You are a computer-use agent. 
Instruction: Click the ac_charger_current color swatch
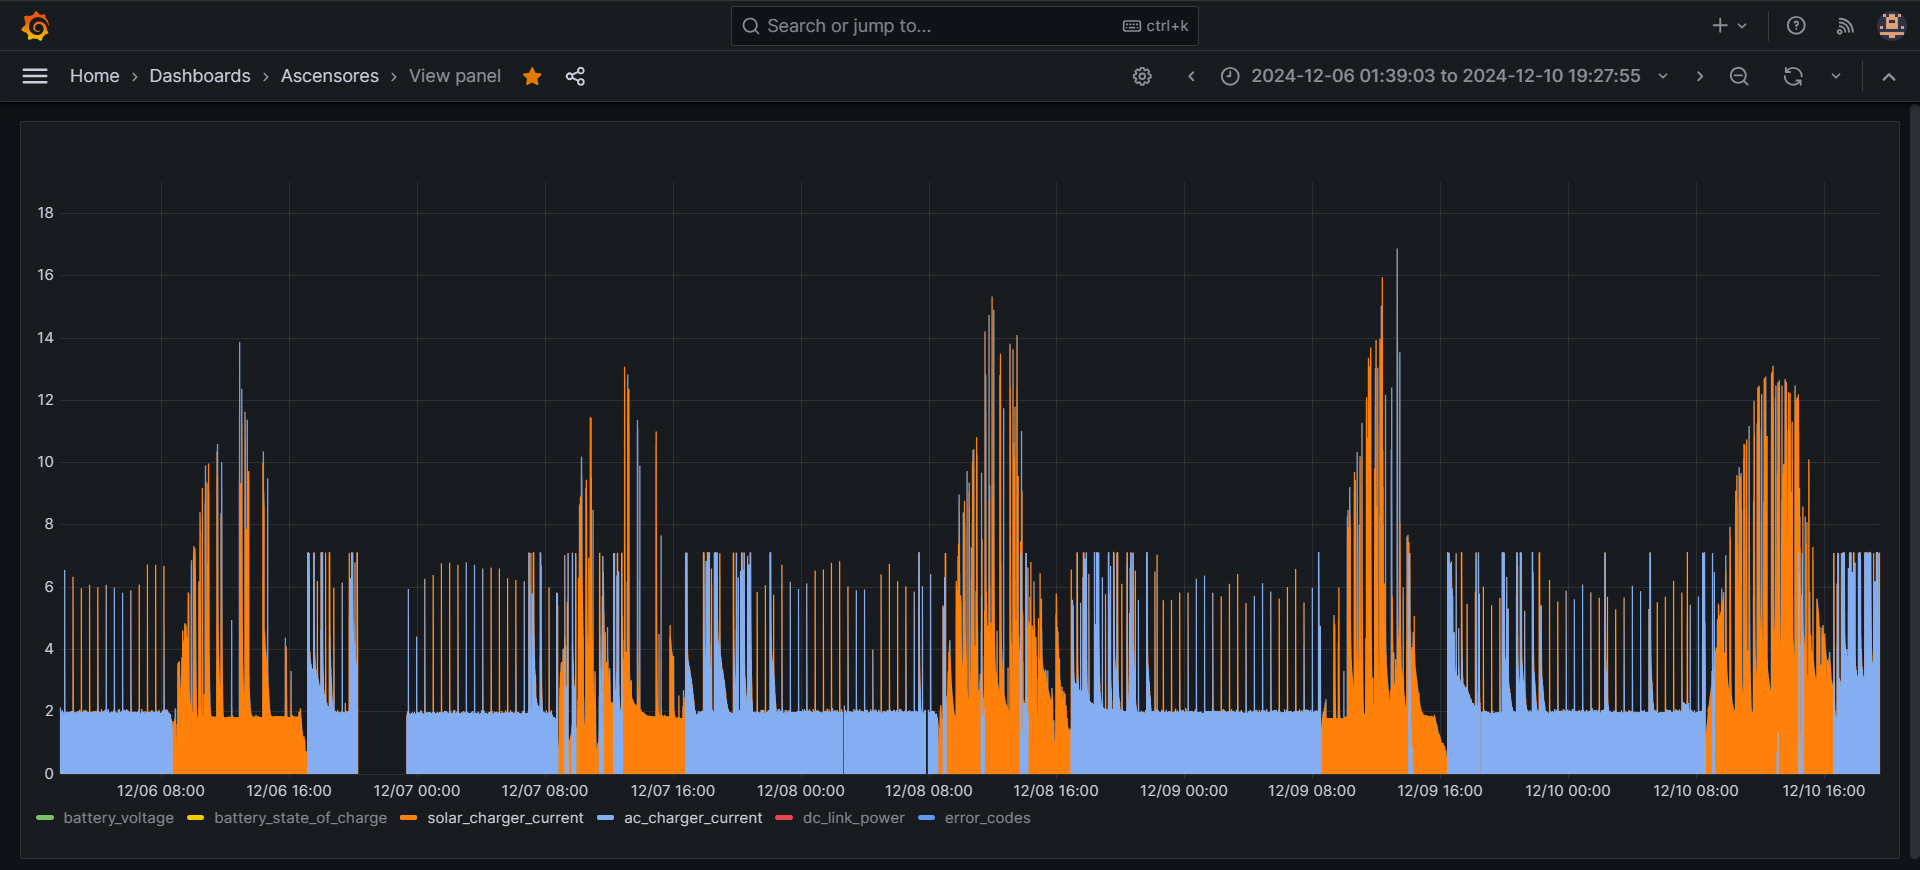[605, 818]
